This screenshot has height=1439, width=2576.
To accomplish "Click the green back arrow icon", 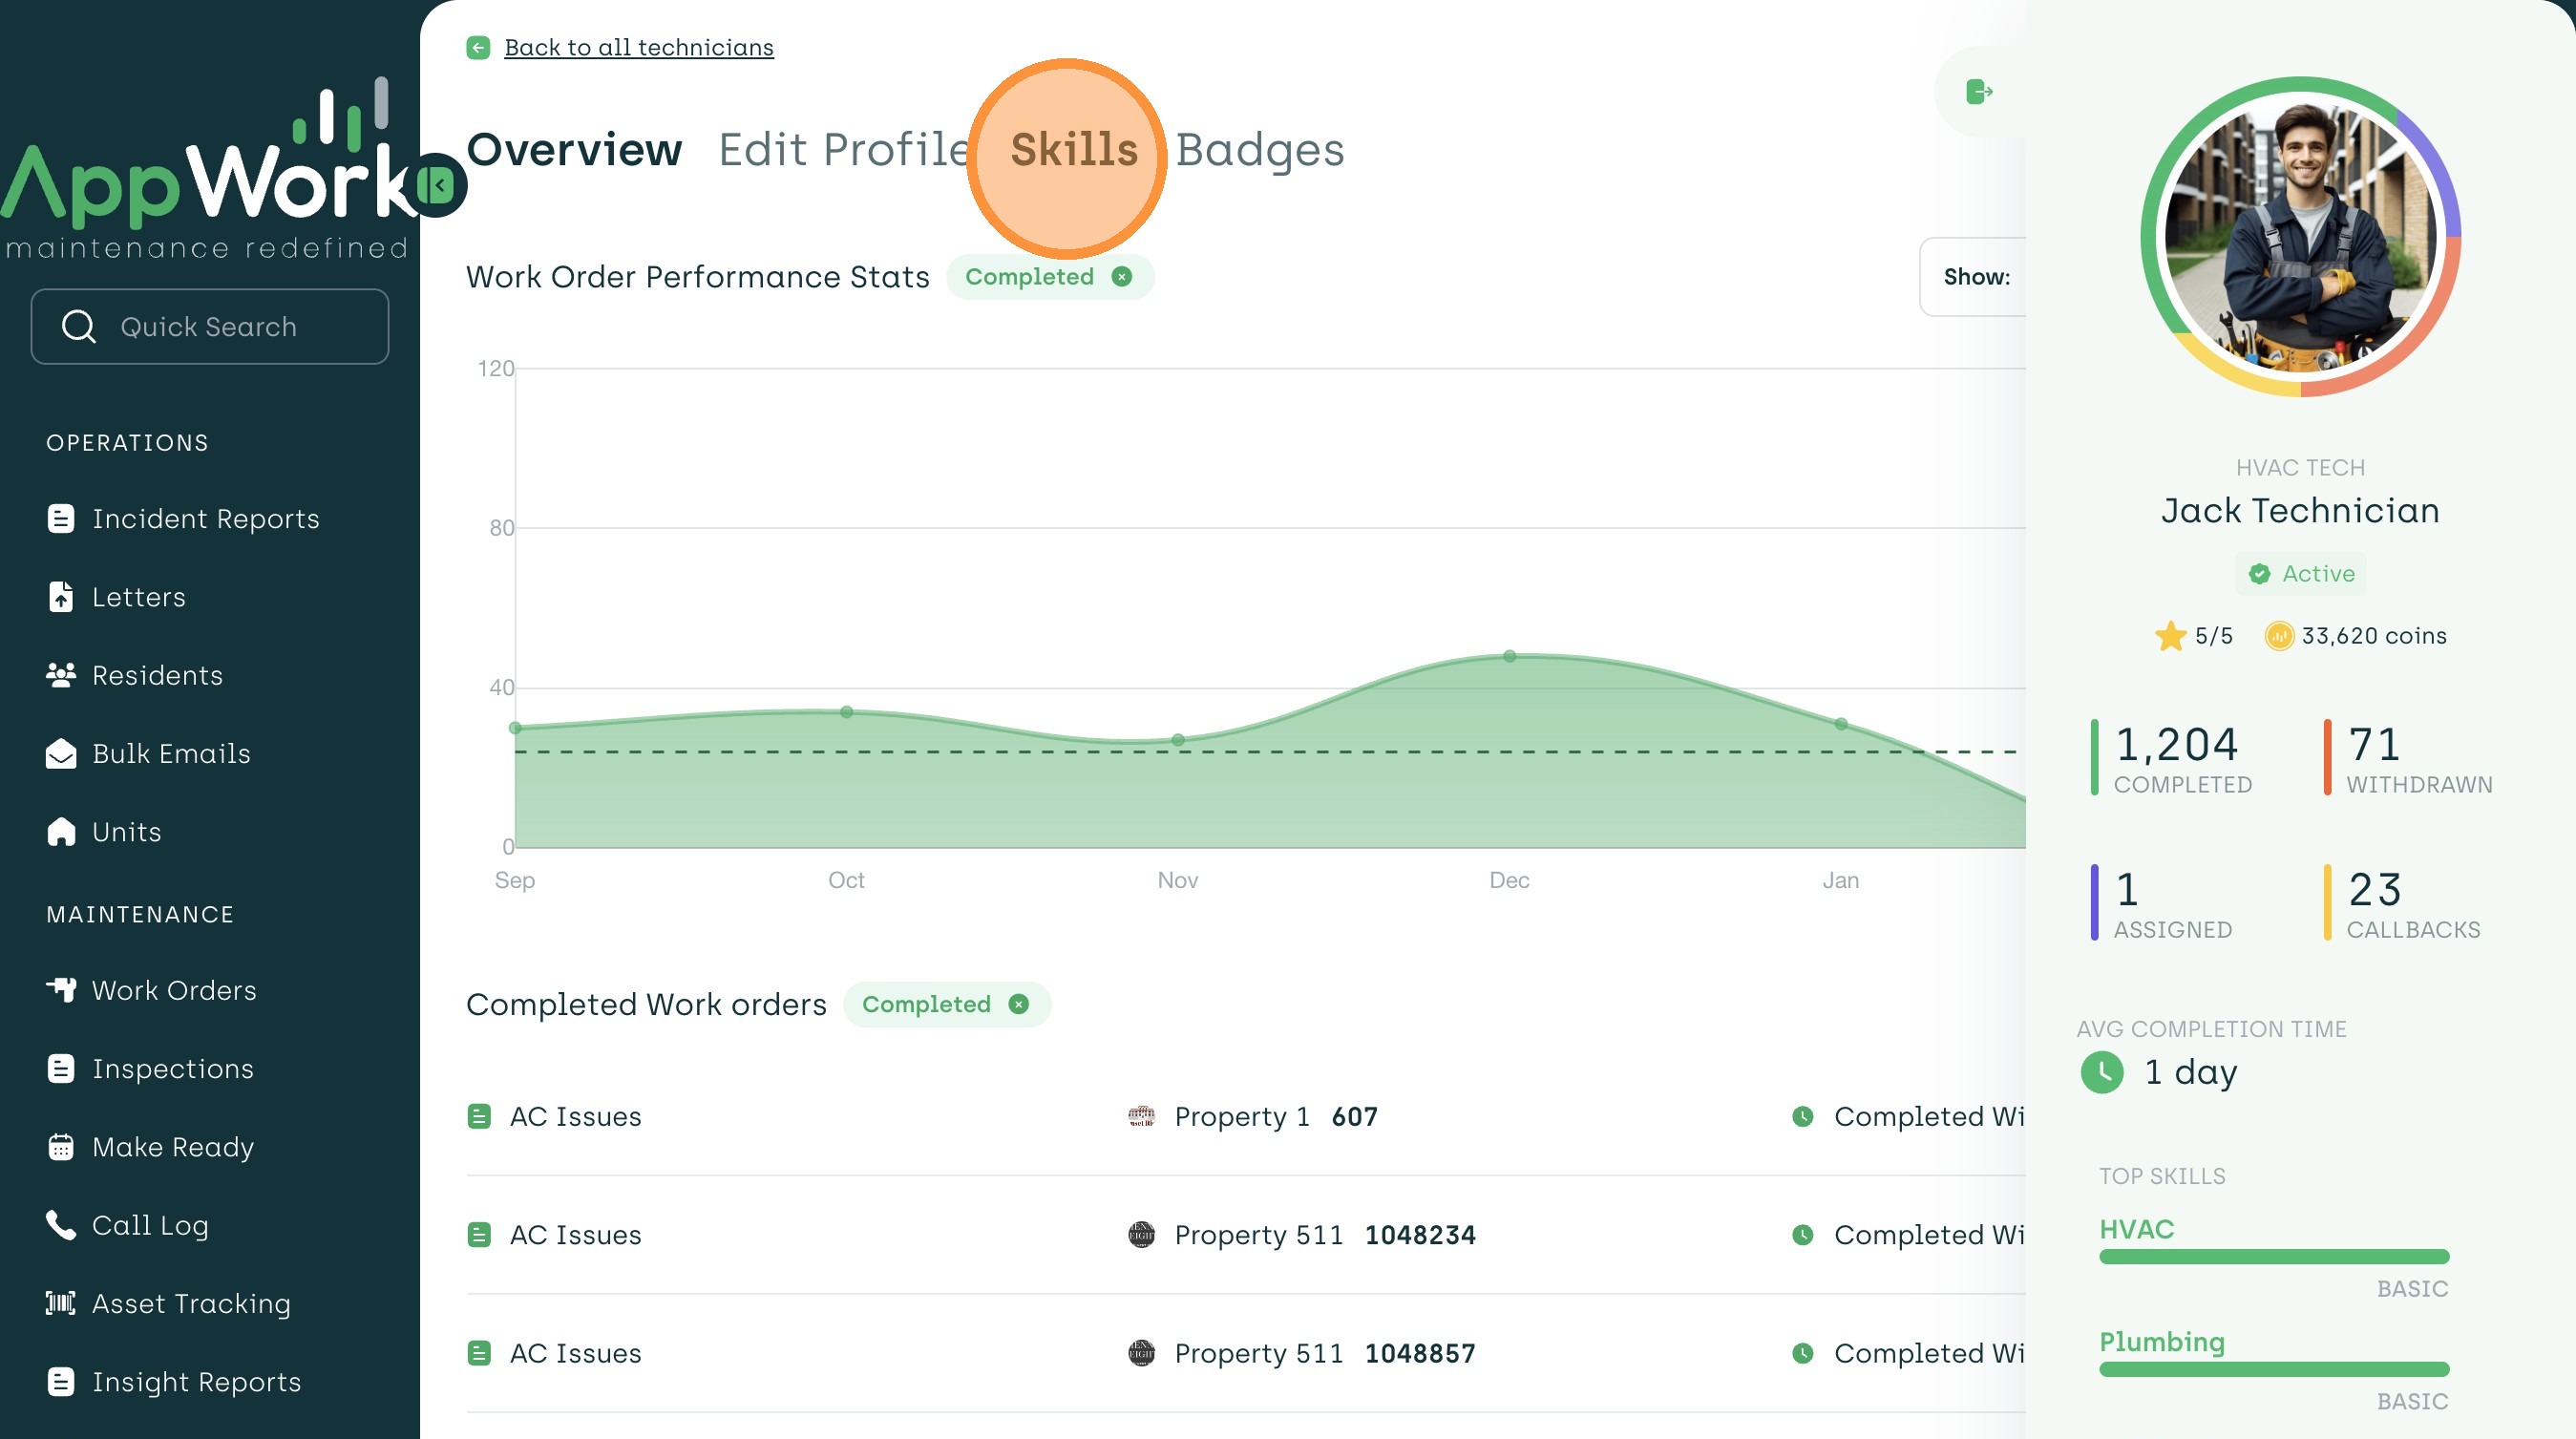I will [478, 48].
